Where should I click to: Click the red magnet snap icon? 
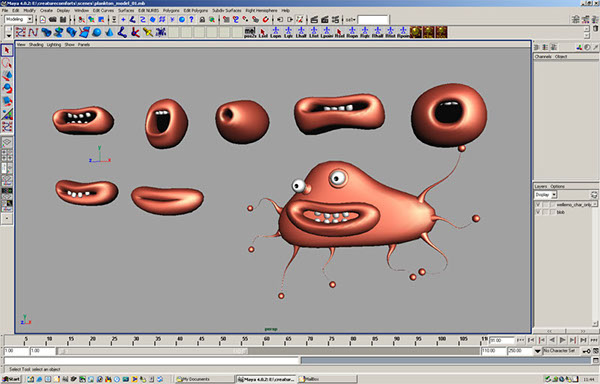tap(266, 19)
